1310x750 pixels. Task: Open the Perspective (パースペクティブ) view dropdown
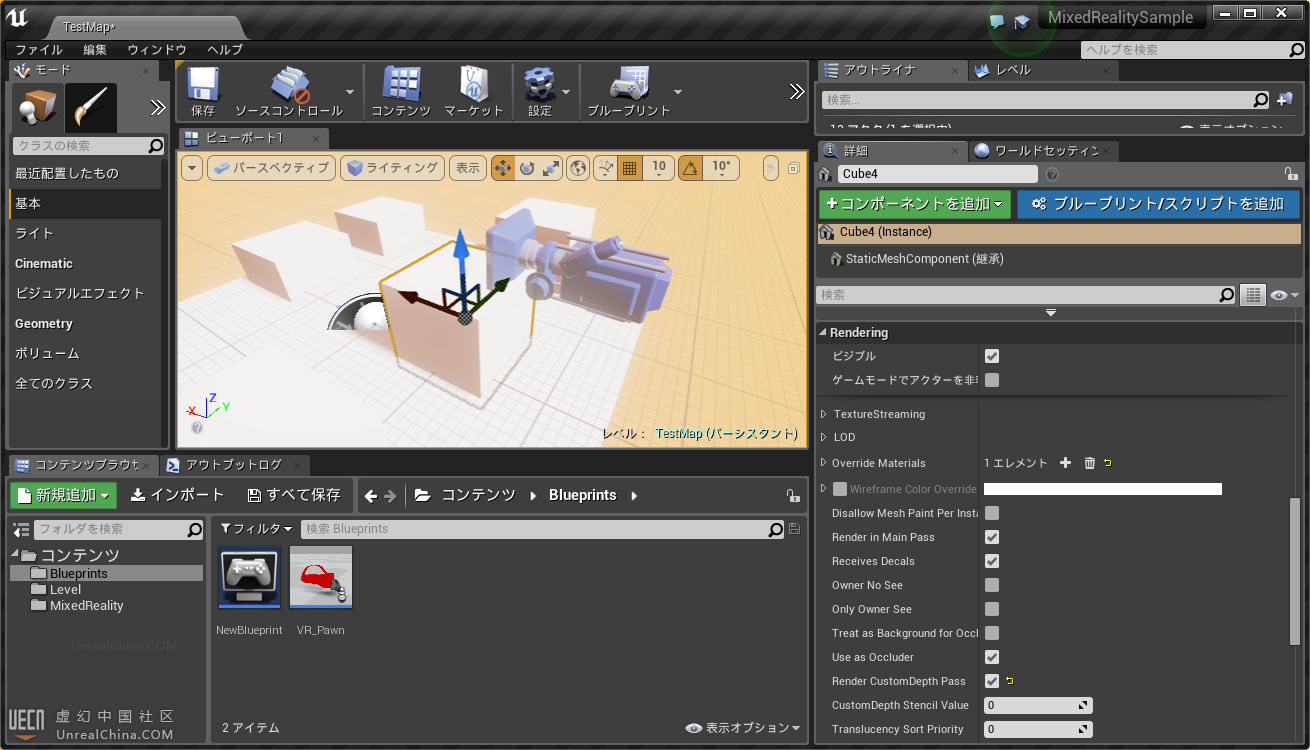click(271, 168)
